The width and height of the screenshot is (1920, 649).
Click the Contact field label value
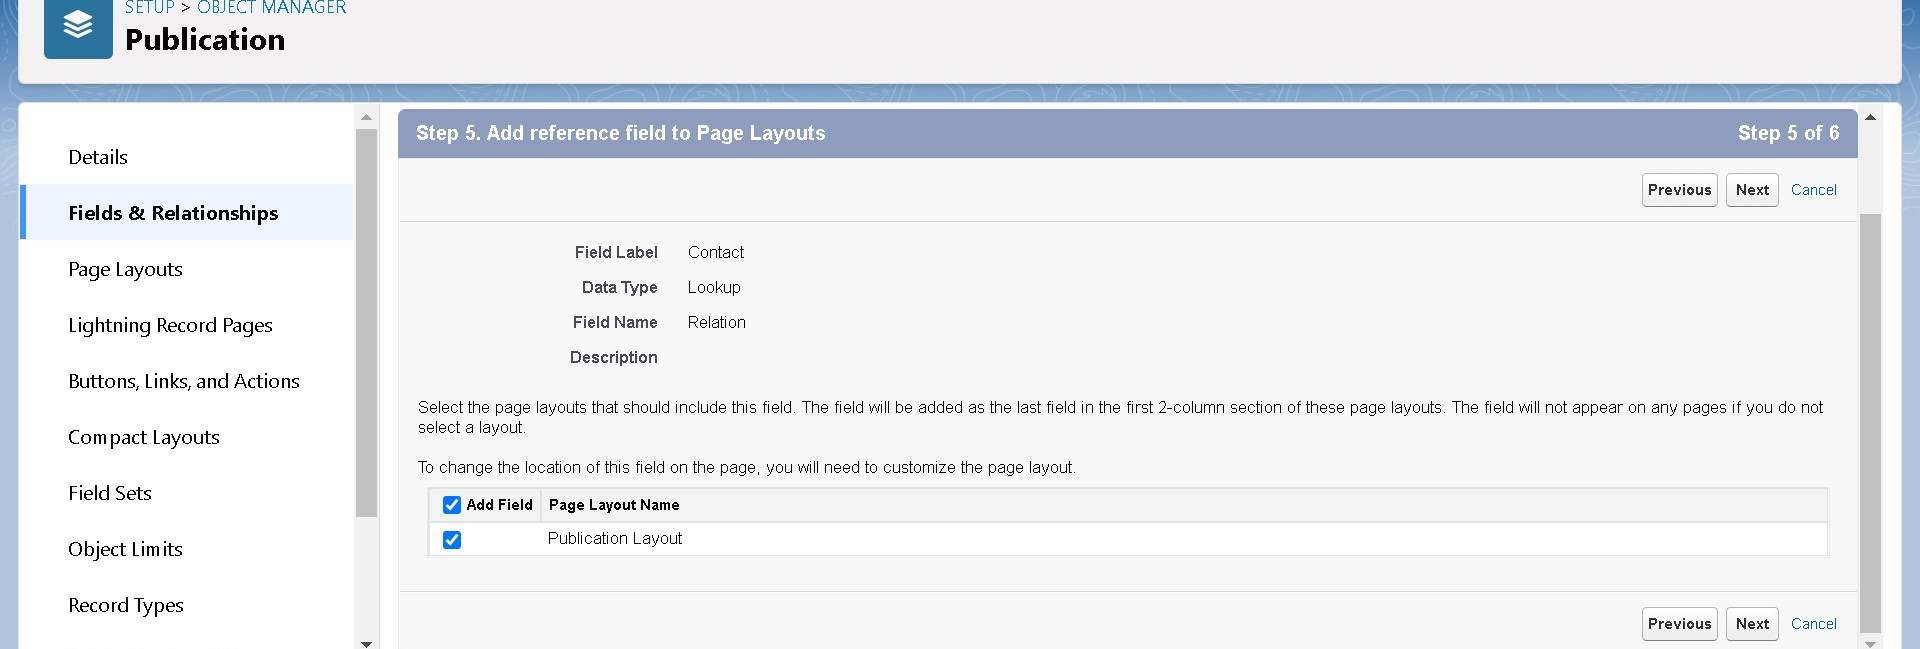click(716, 252)
